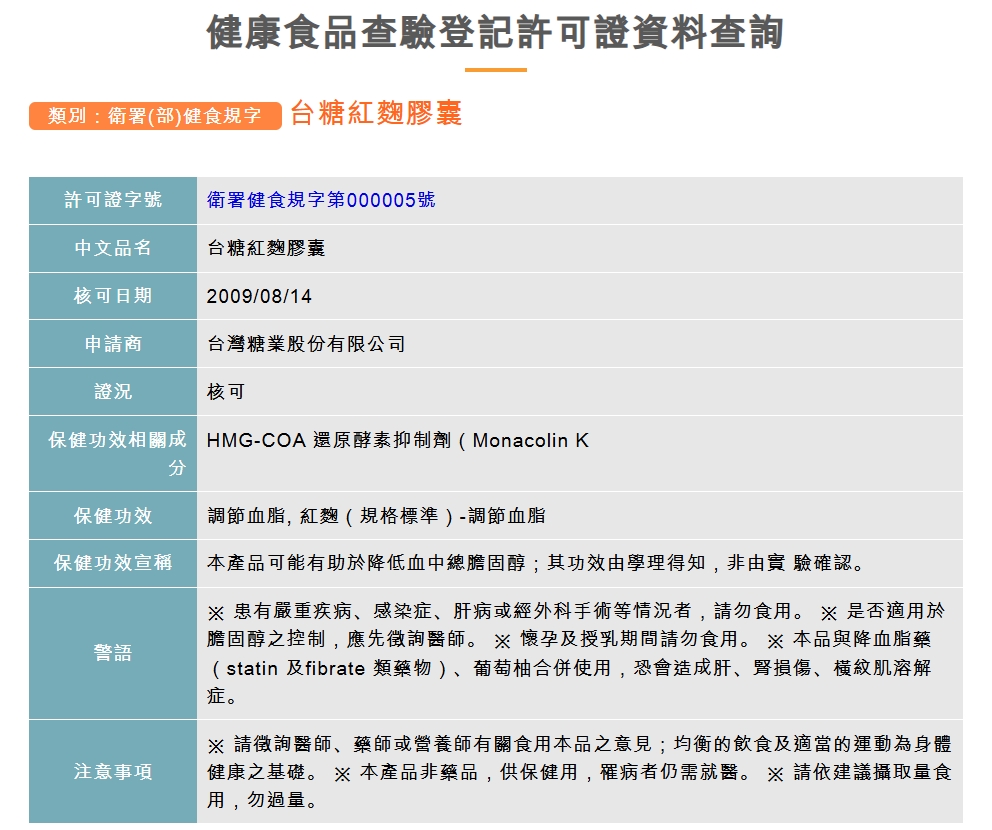Select the 注意事項 row label cell
This screenshot has height=830, width=992.
coord(113,771)
